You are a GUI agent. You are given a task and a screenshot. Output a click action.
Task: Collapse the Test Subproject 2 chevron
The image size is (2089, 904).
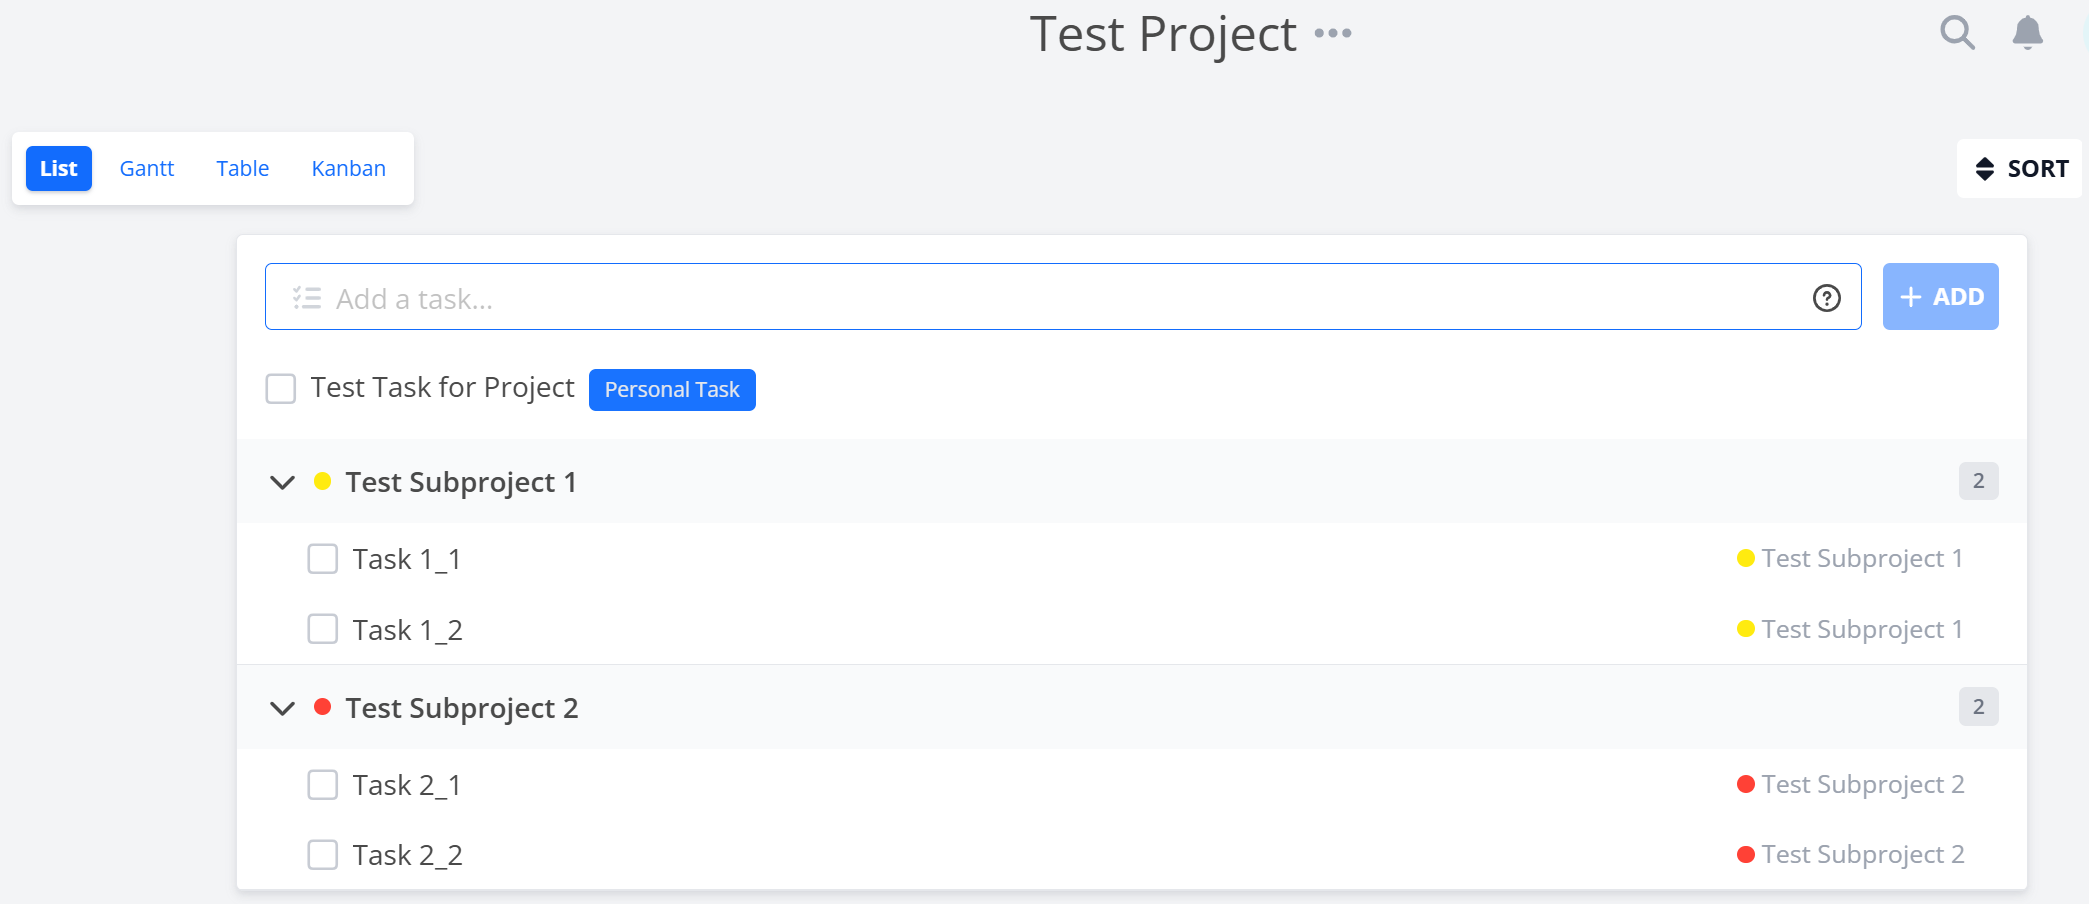click(283, 708)
